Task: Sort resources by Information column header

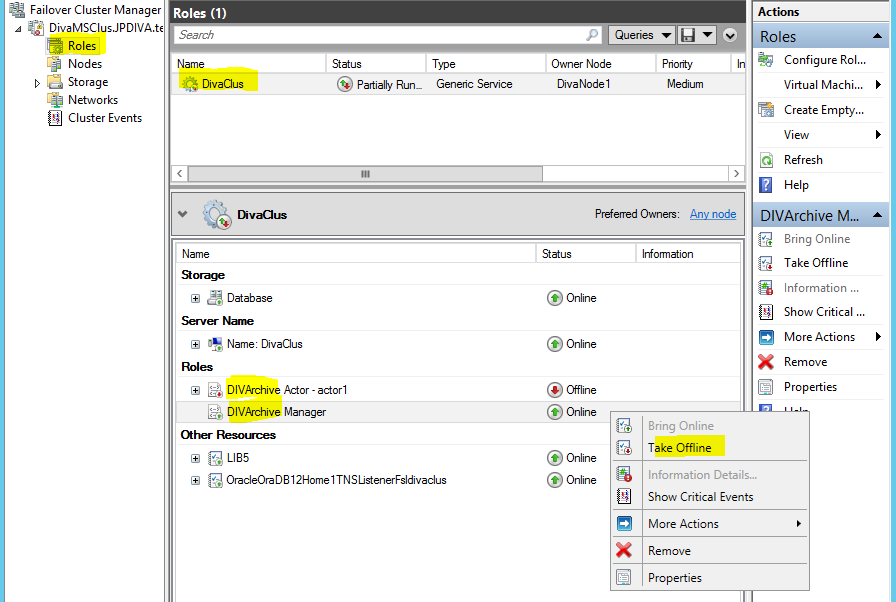Action: click(688, 254)
